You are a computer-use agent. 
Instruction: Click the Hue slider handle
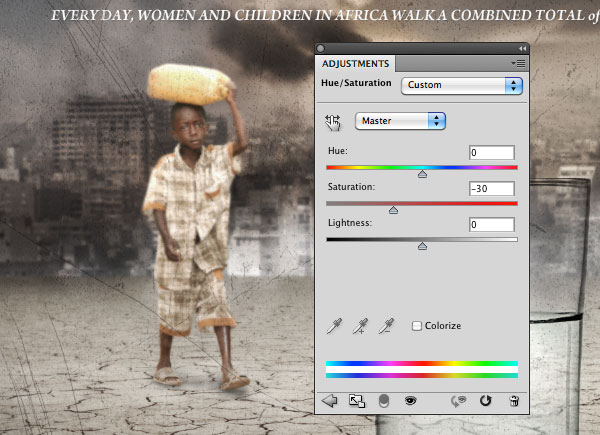pos(422,174)
